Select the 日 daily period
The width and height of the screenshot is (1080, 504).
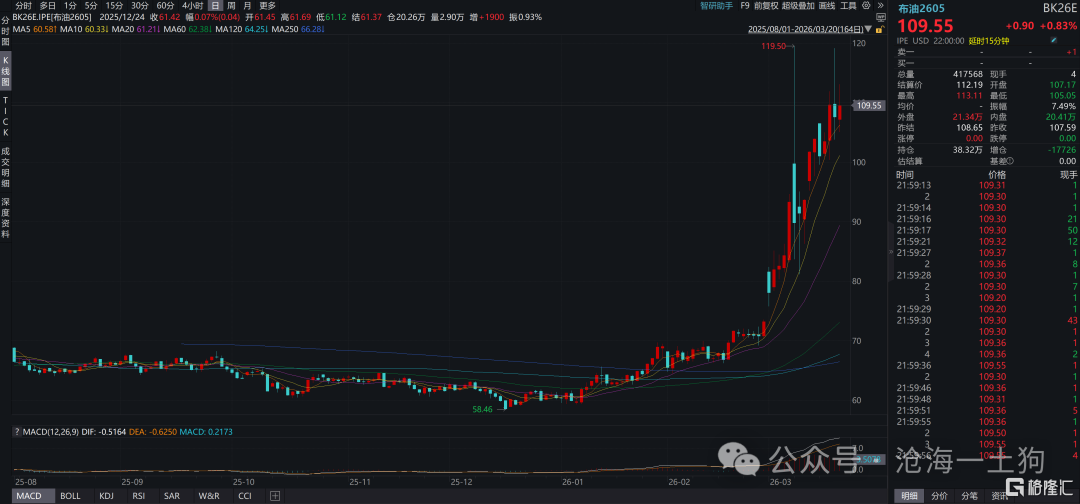[x=215, y=6]
